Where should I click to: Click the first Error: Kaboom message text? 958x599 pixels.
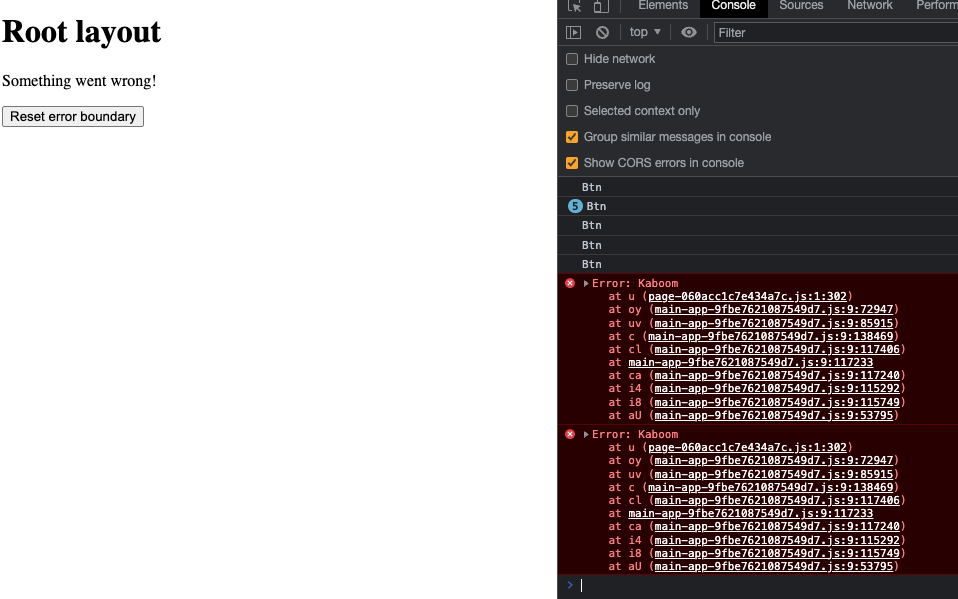[x=635, y=283]
